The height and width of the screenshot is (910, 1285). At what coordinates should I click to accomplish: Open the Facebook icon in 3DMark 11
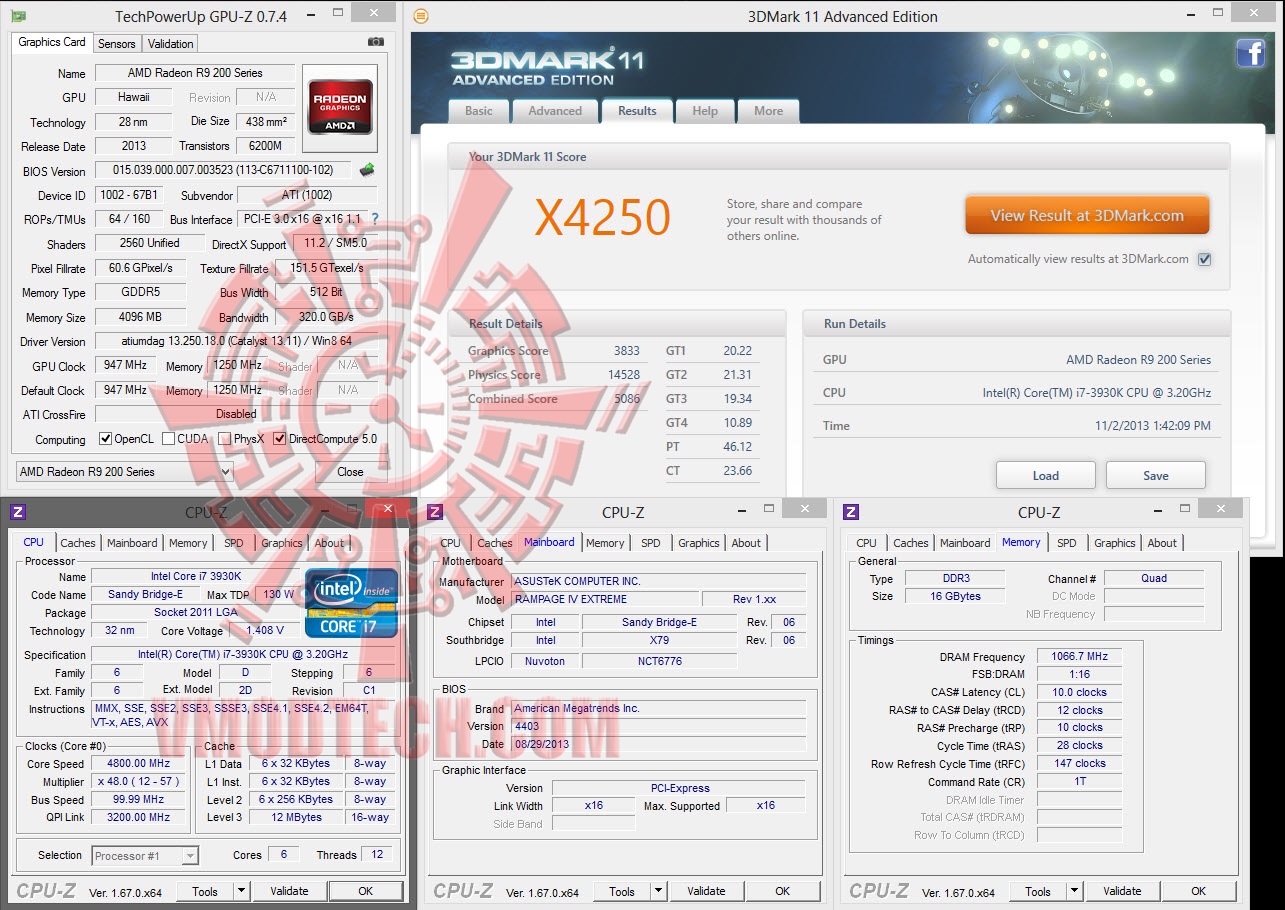(x=1251, y=54)
